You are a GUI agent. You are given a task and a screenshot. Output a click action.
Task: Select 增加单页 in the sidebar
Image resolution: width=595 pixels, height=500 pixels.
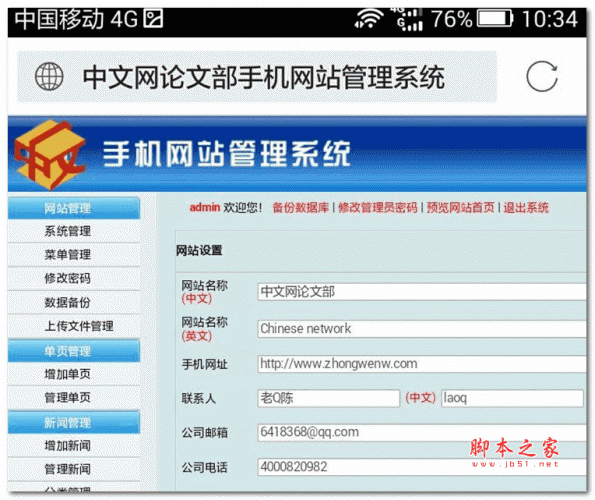point(68,374)
